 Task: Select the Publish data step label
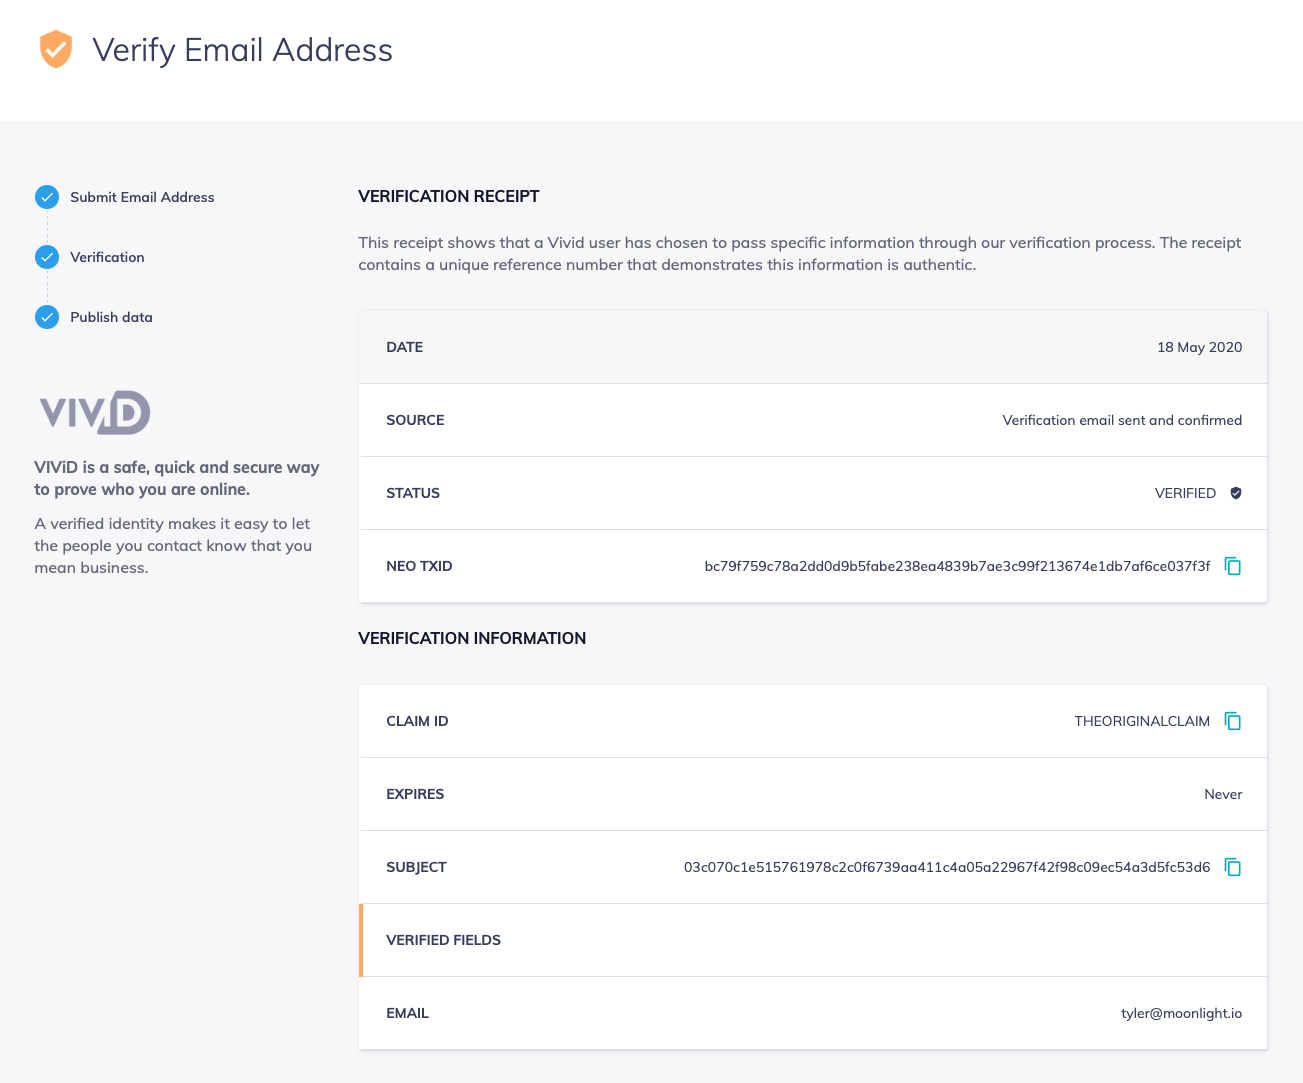coord(111,317)
